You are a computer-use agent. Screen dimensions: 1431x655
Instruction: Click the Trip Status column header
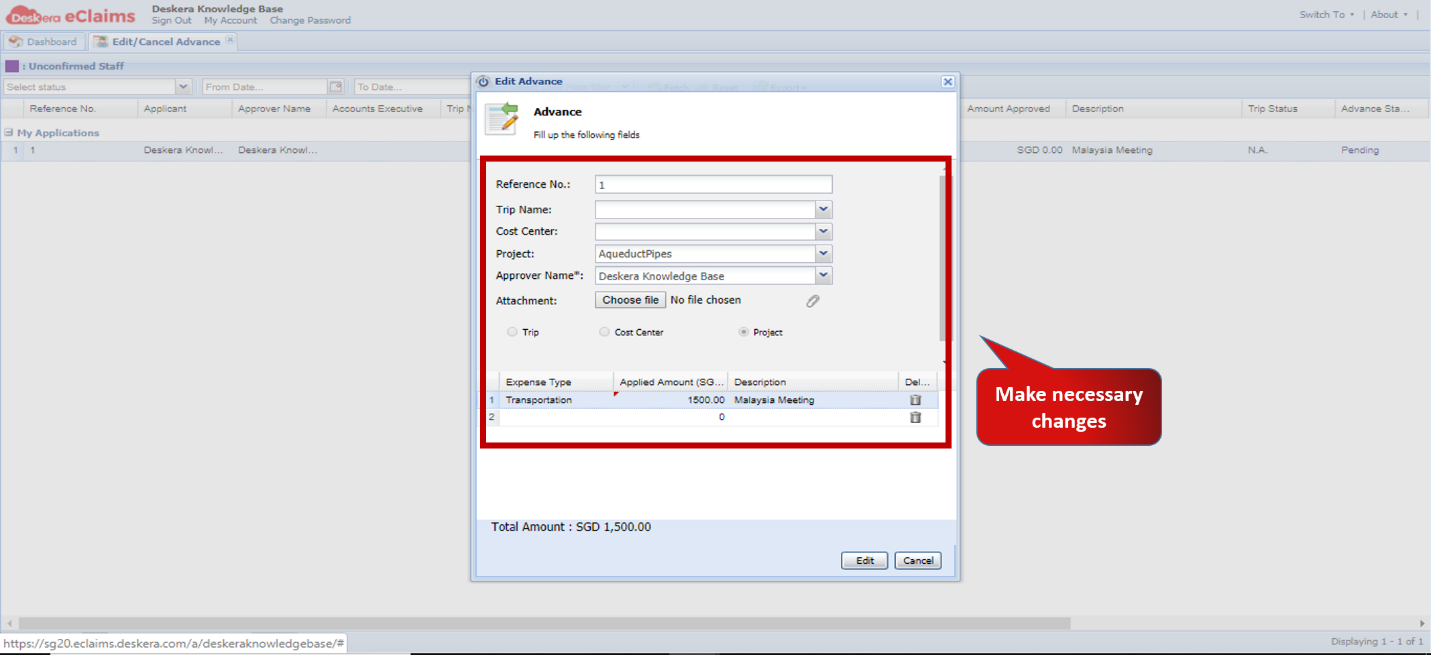pos(1288,109)
